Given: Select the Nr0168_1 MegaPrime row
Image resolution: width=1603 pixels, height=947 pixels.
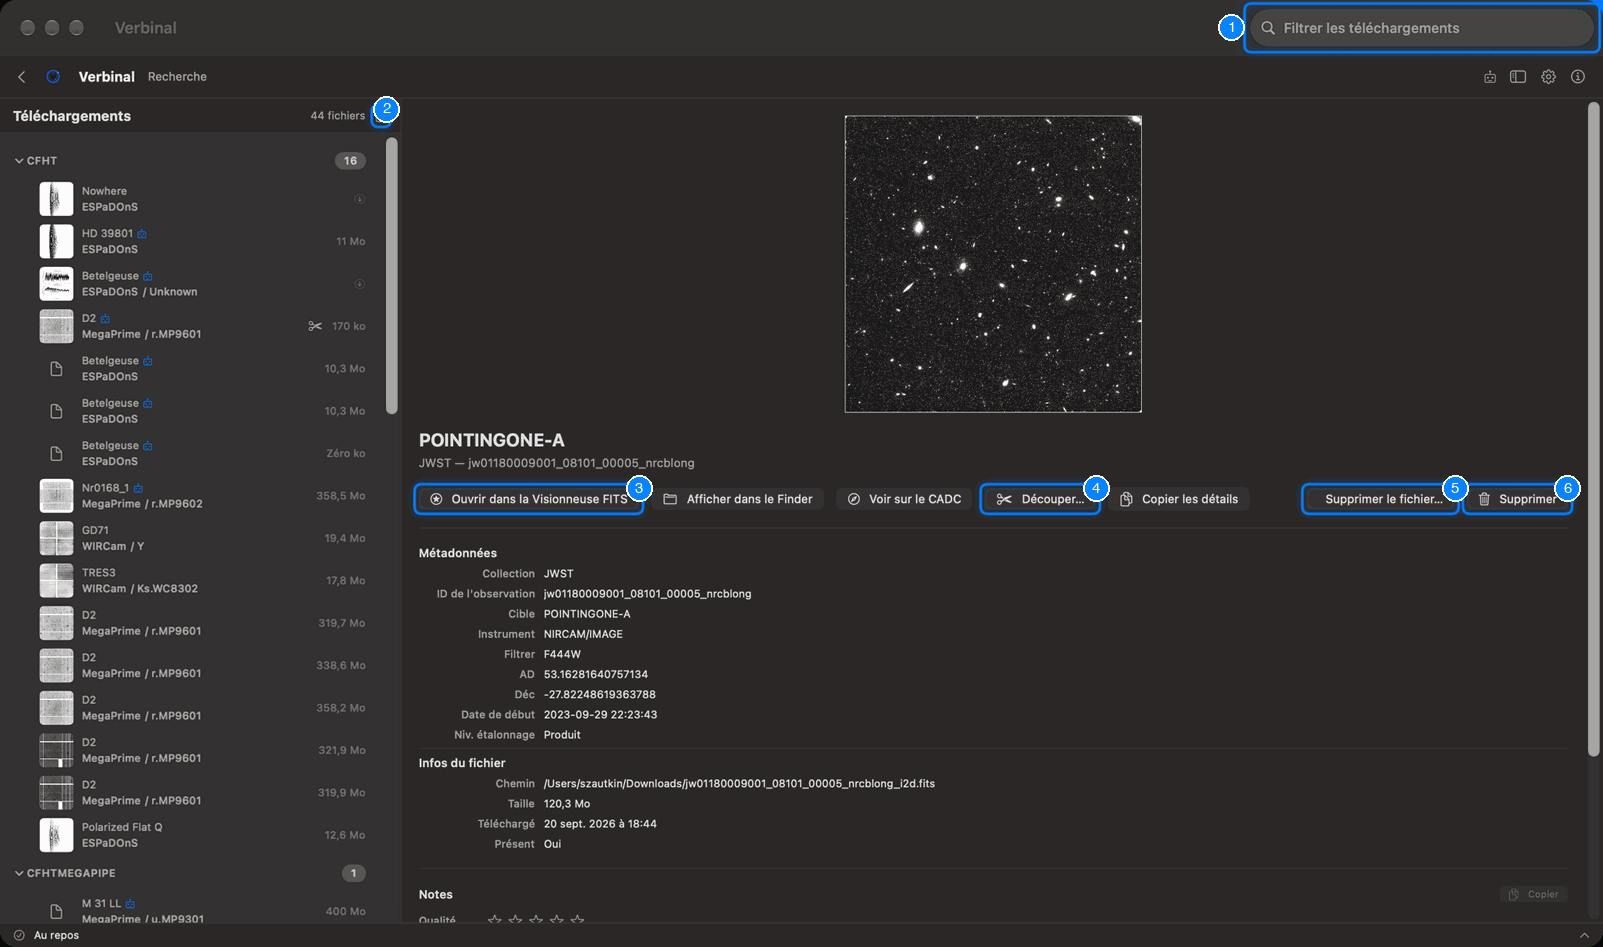Looking at the screenshot, I should 202,496.
